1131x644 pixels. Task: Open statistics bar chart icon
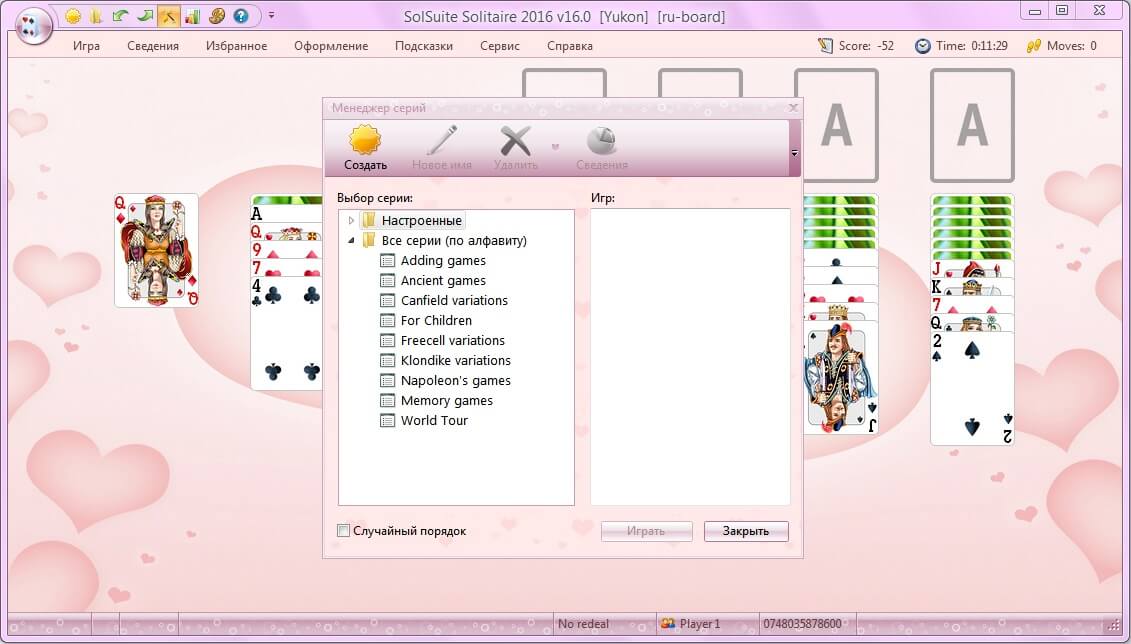[193, 16]
